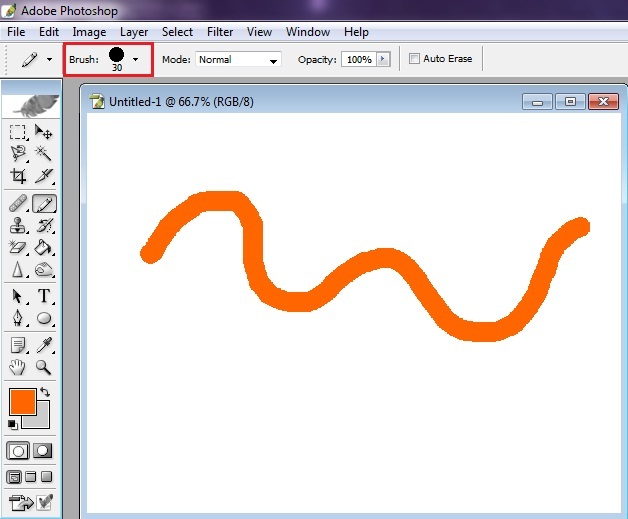Select the Eraser tool
This screenshot has height=519, width=628.
18,247
